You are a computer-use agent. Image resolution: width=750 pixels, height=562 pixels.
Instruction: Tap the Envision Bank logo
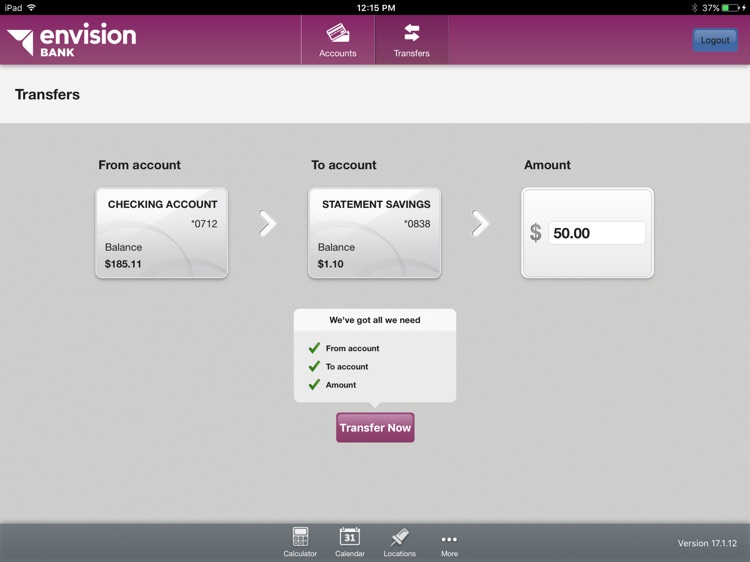[72, 40]
